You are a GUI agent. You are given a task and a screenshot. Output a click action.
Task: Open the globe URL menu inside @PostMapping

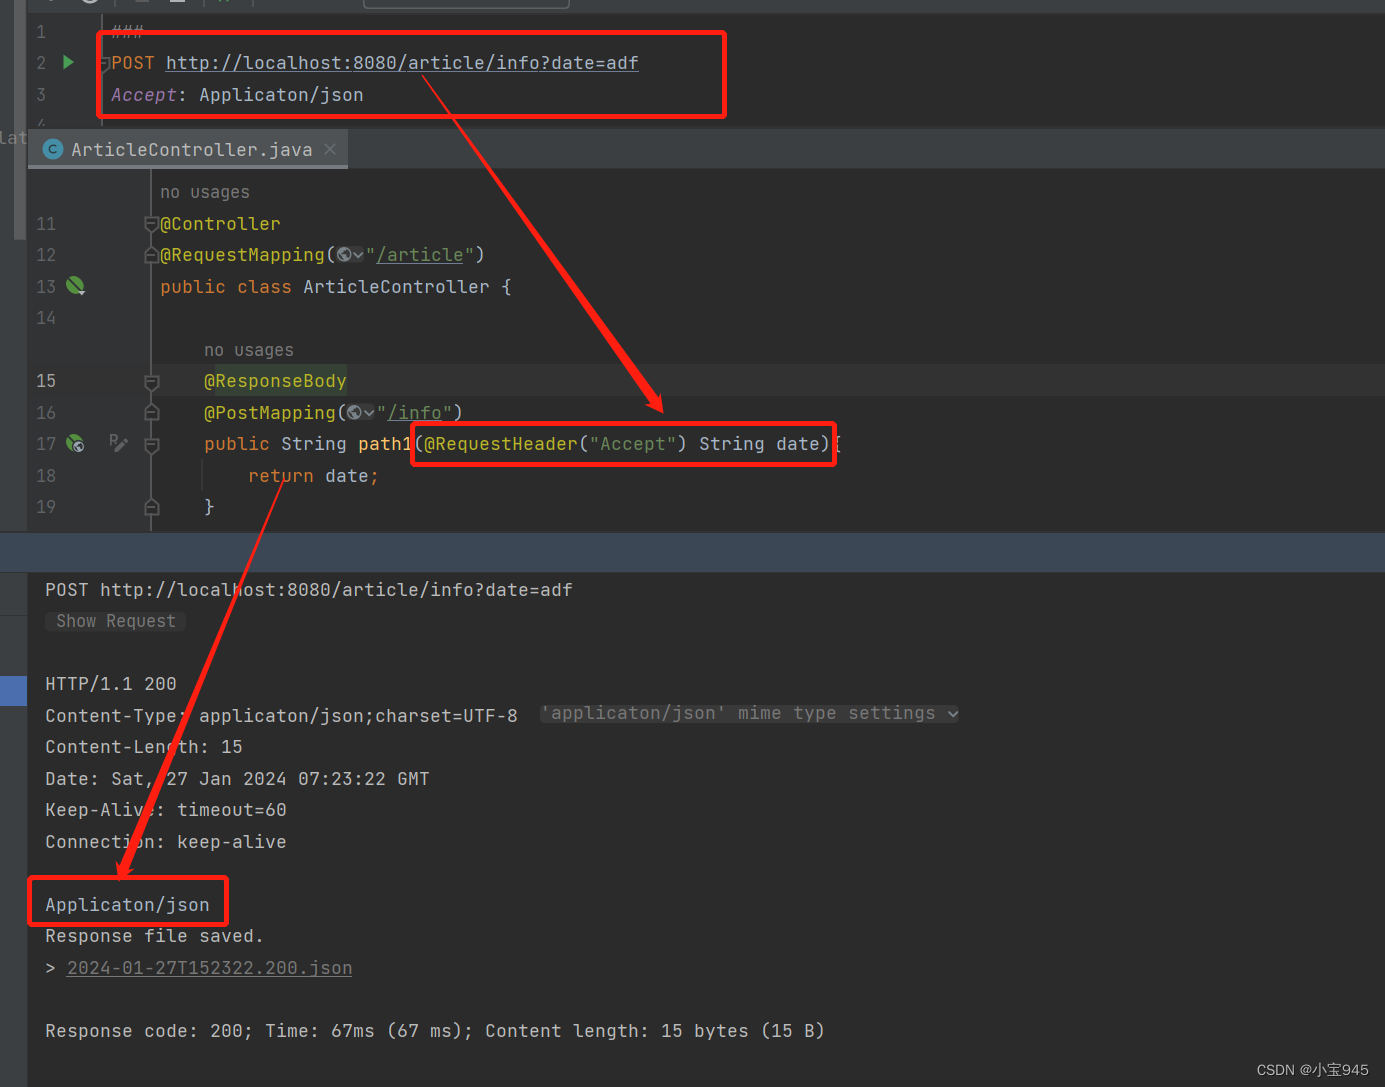tap(361, 412)
